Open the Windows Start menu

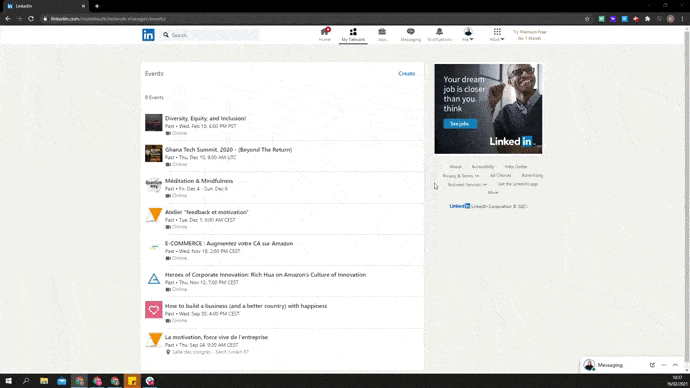point(8,381)
